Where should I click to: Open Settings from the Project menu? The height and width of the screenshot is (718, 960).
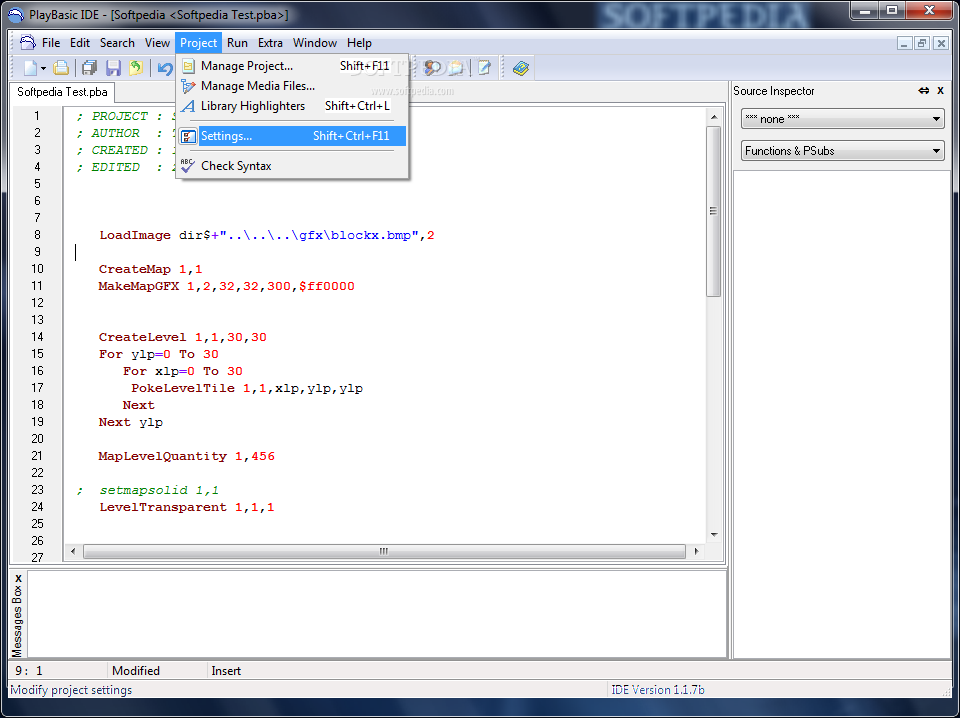click(x=292, y=136)
